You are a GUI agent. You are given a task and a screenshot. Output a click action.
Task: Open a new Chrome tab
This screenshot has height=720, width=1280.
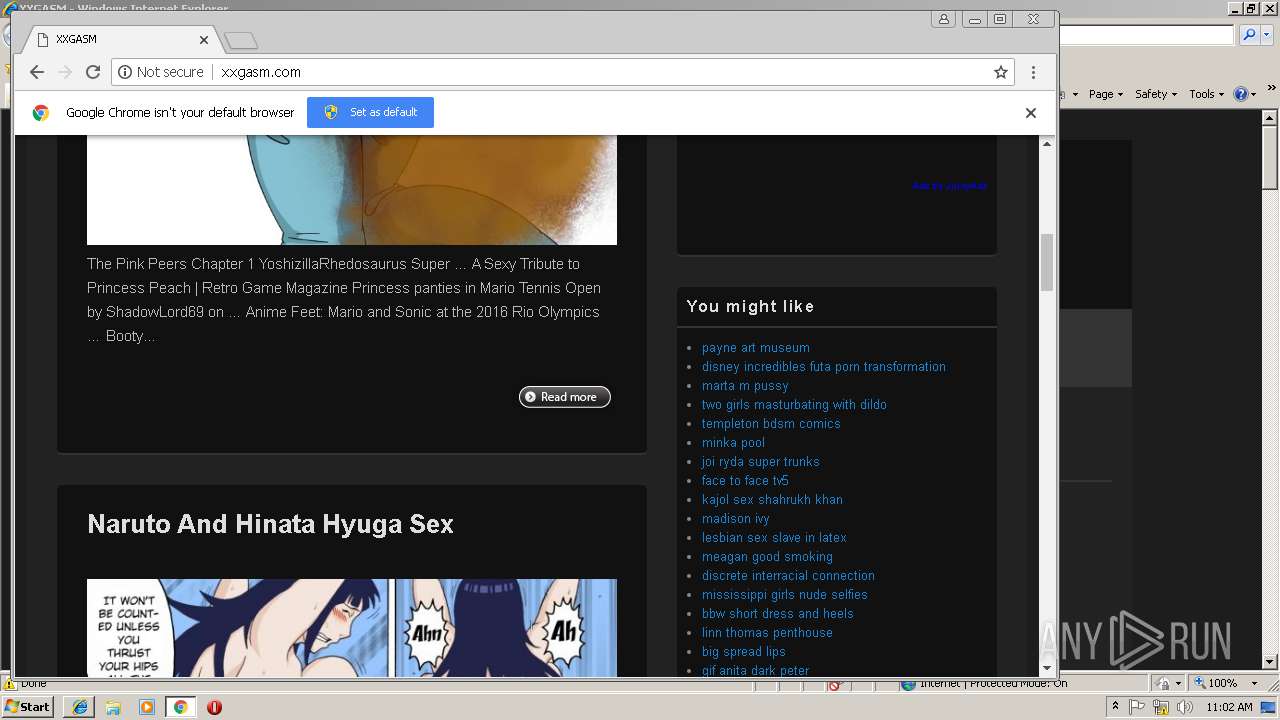click(241, 40)
